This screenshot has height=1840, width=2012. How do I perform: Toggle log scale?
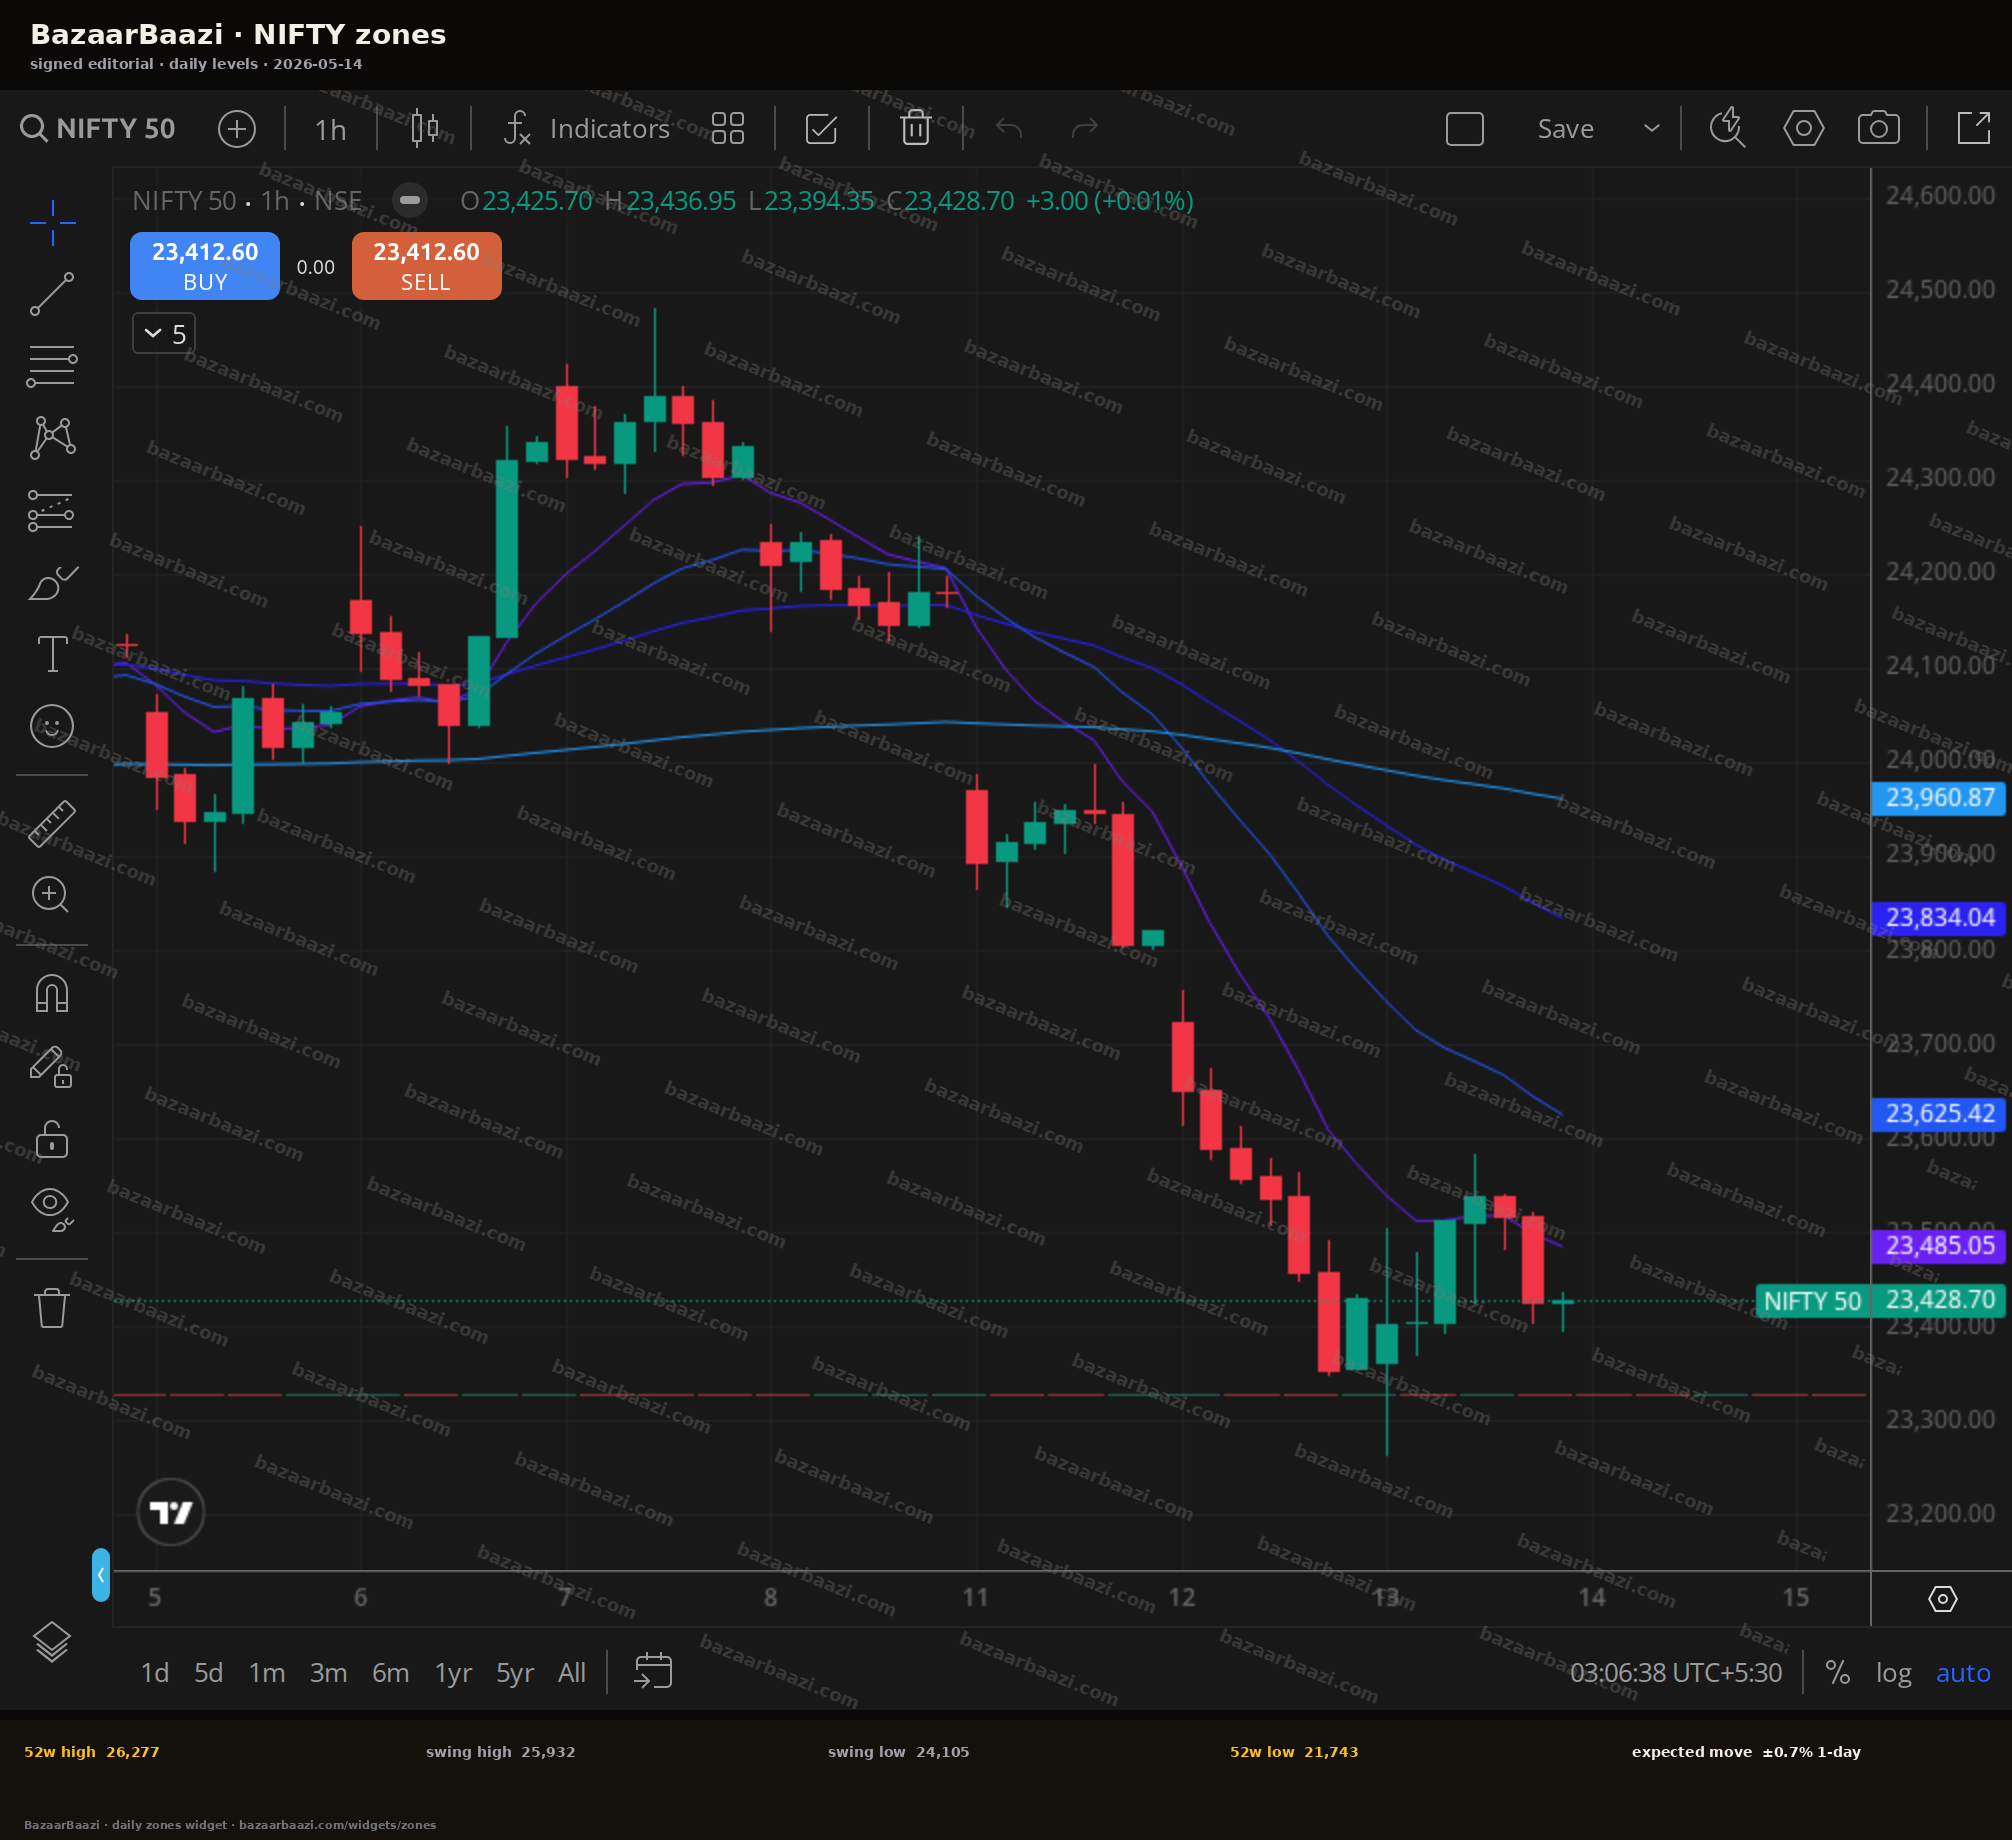(1893, 1673)
